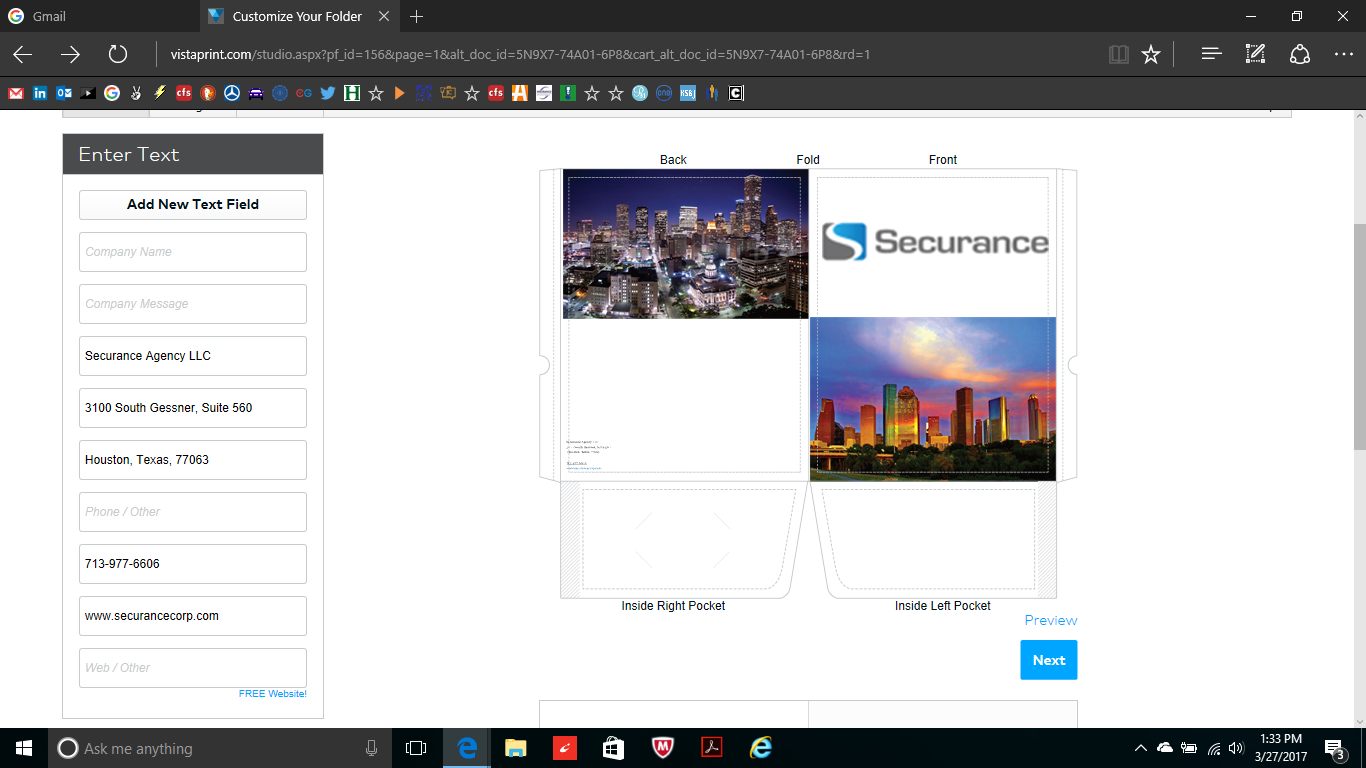
Task: Select the Securance logo on front cover
Action: click(x=934, y=242)
